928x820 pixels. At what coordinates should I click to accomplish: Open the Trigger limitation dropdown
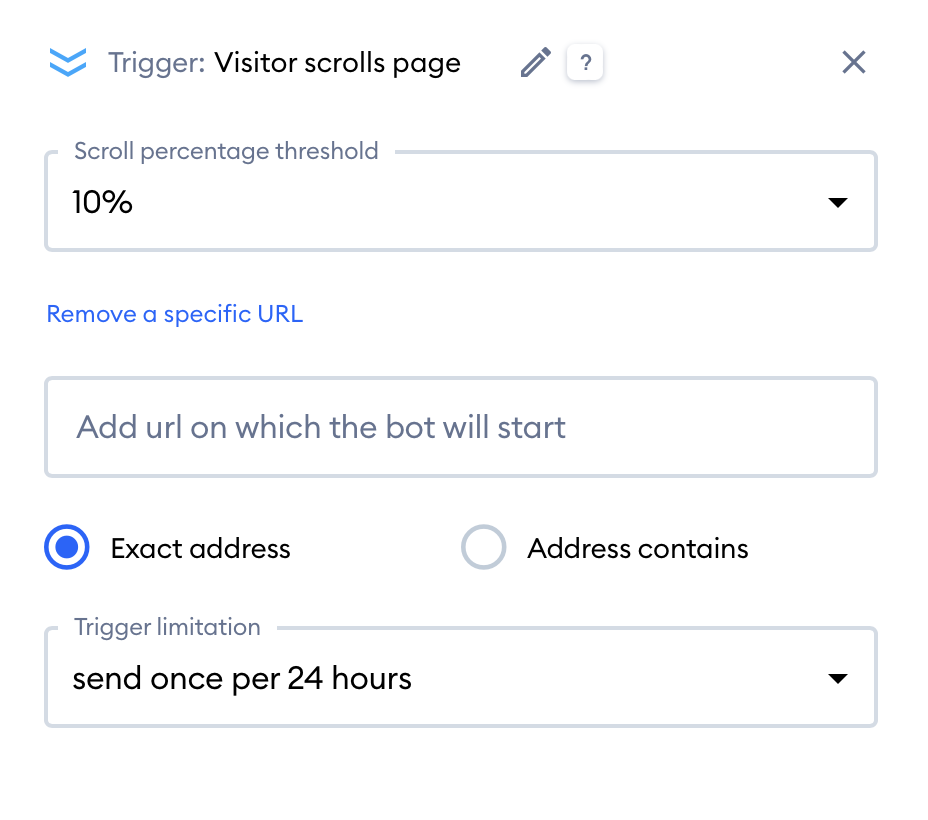[x=460, y=679]
